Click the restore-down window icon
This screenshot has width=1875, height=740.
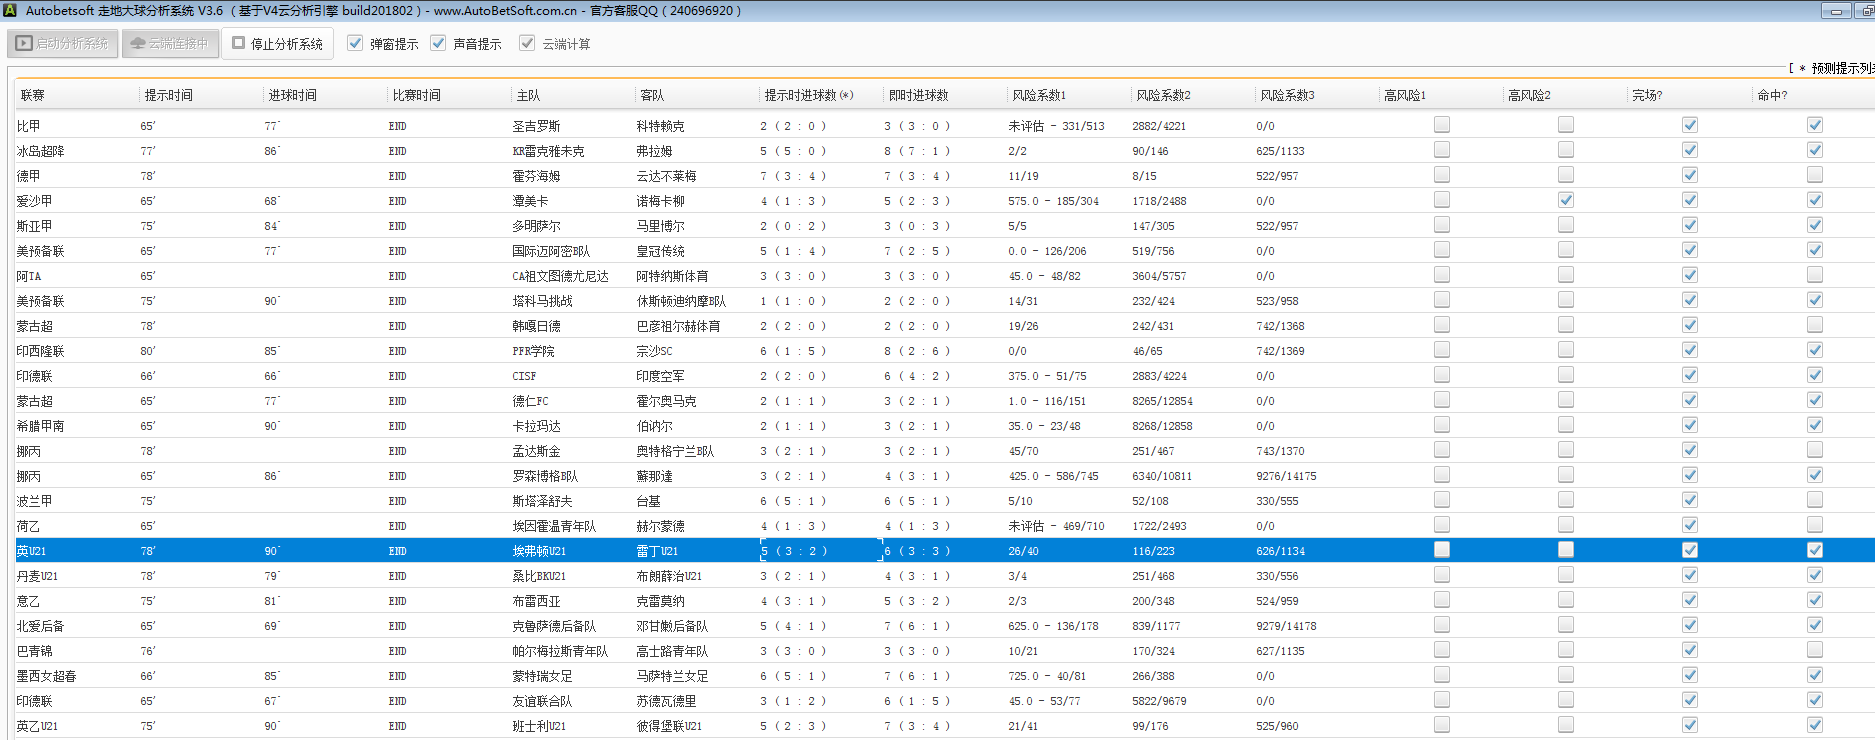(1865, 11)
